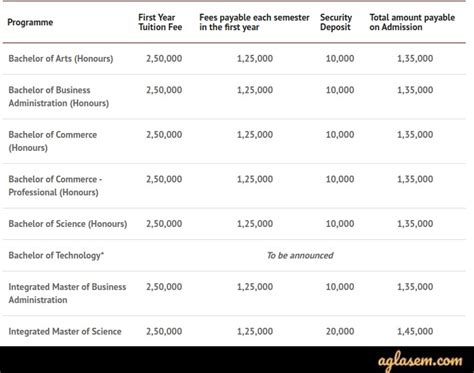Click Bachelor of Commerce - Professional (Honours)
The width and height of the screenshot is (474, 373).
coord(55,186)
